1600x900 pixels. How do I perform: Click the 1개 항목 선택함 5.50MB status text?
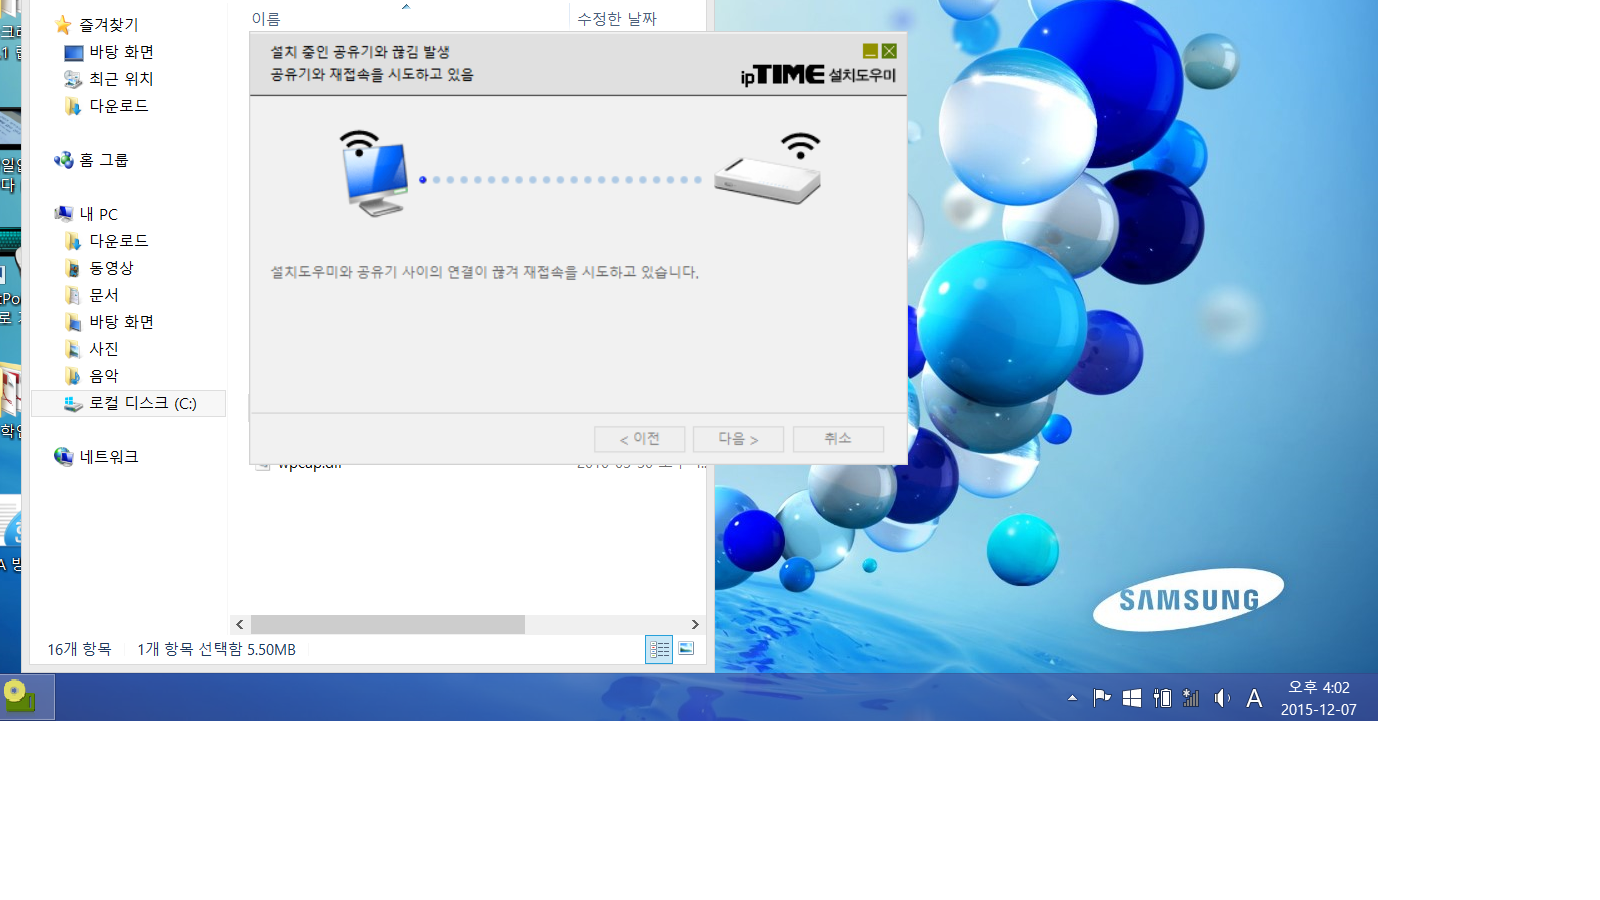[x=217, y=649]
